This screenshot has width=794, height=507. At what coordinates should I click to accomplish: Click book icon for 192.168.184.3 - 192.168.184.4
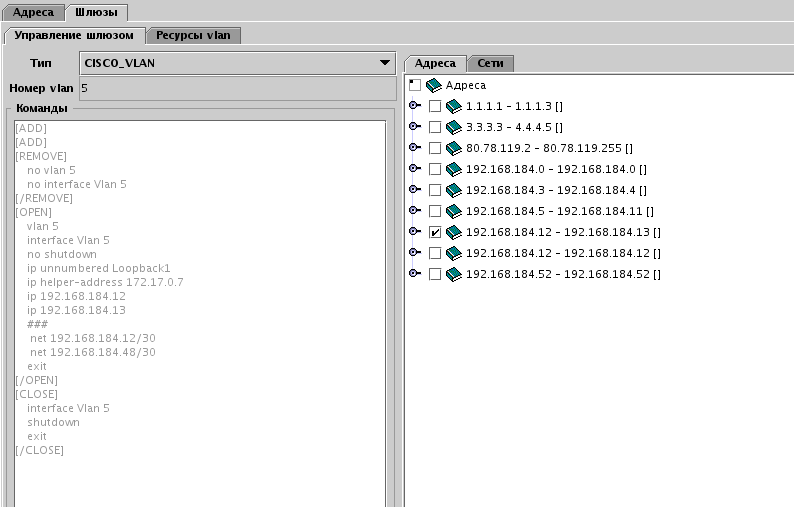(454, 190)
